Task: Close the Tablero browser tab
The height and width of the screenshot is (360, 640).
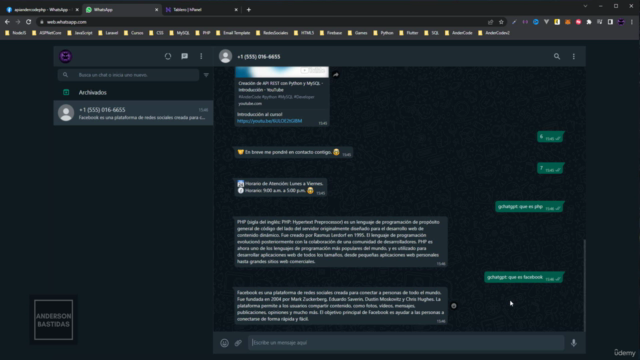Action: 236,9
